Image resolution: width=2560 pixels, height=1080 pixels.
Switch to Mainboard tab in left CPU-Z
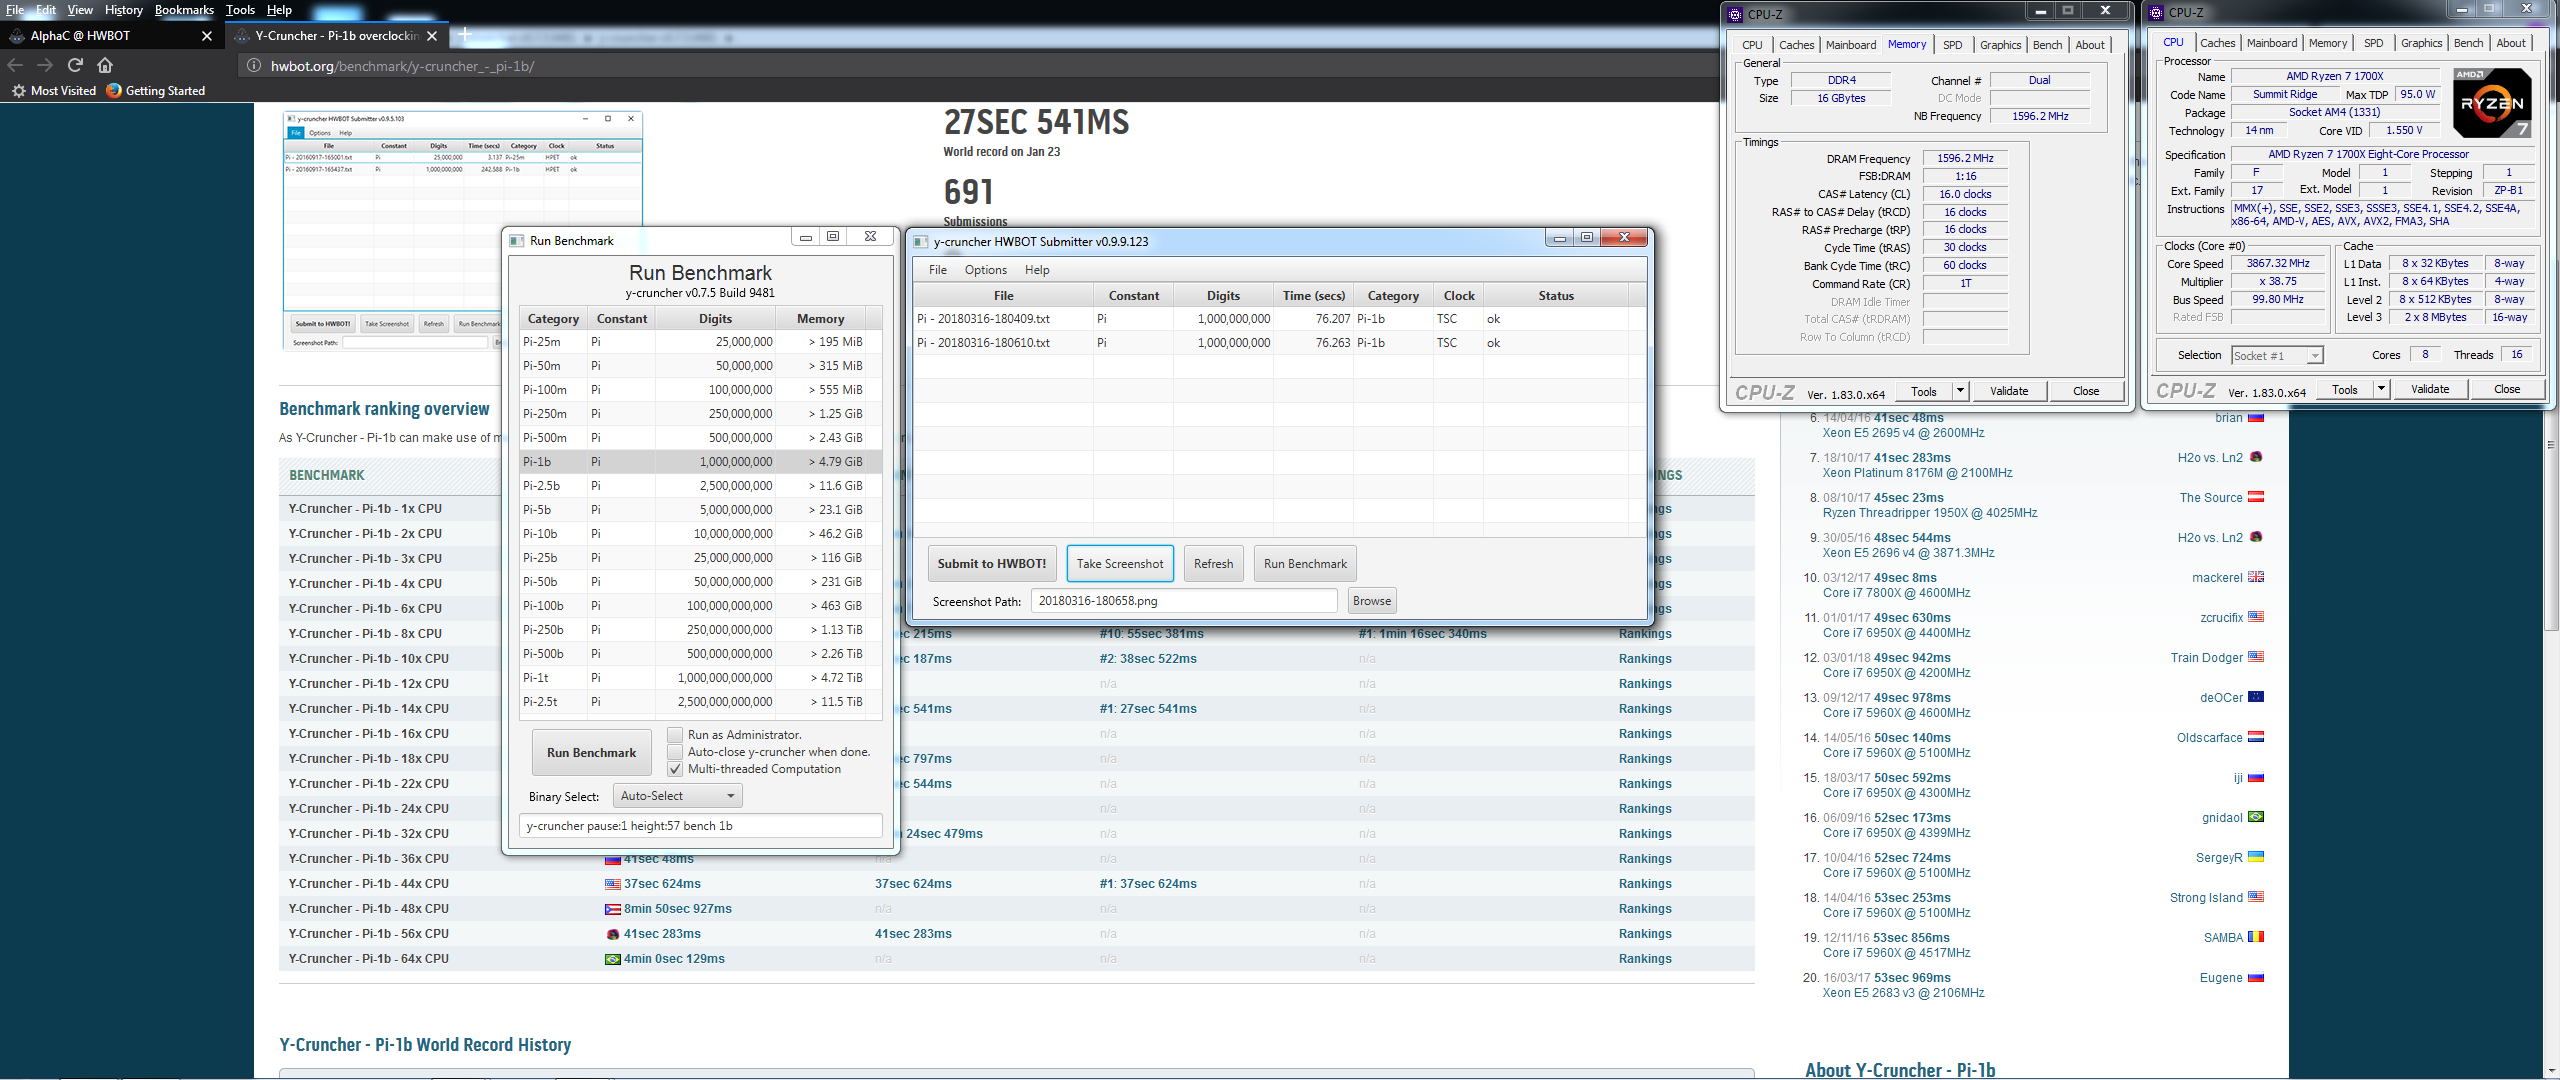coord(1851,45)
